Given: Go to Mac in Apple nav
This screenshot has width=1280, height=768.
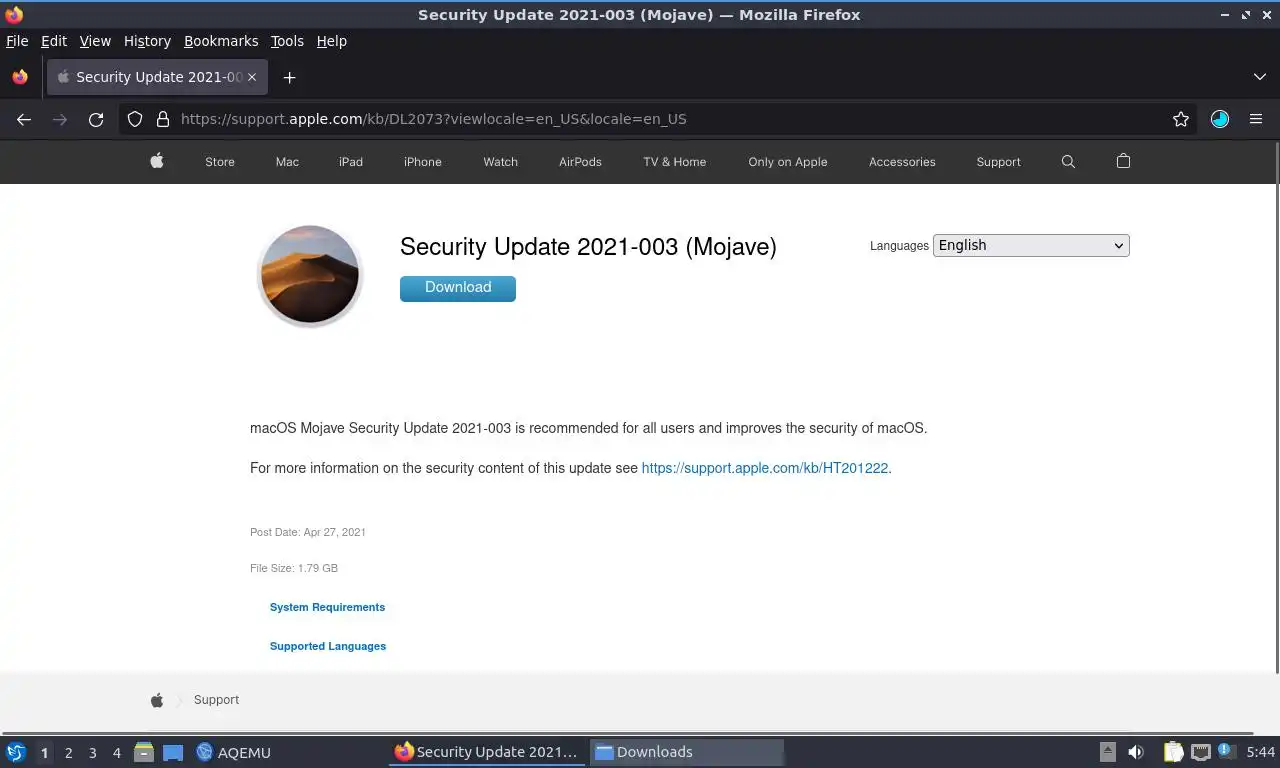Looking at the screenshot, I should pyautogui.click(x=287, y=162).
